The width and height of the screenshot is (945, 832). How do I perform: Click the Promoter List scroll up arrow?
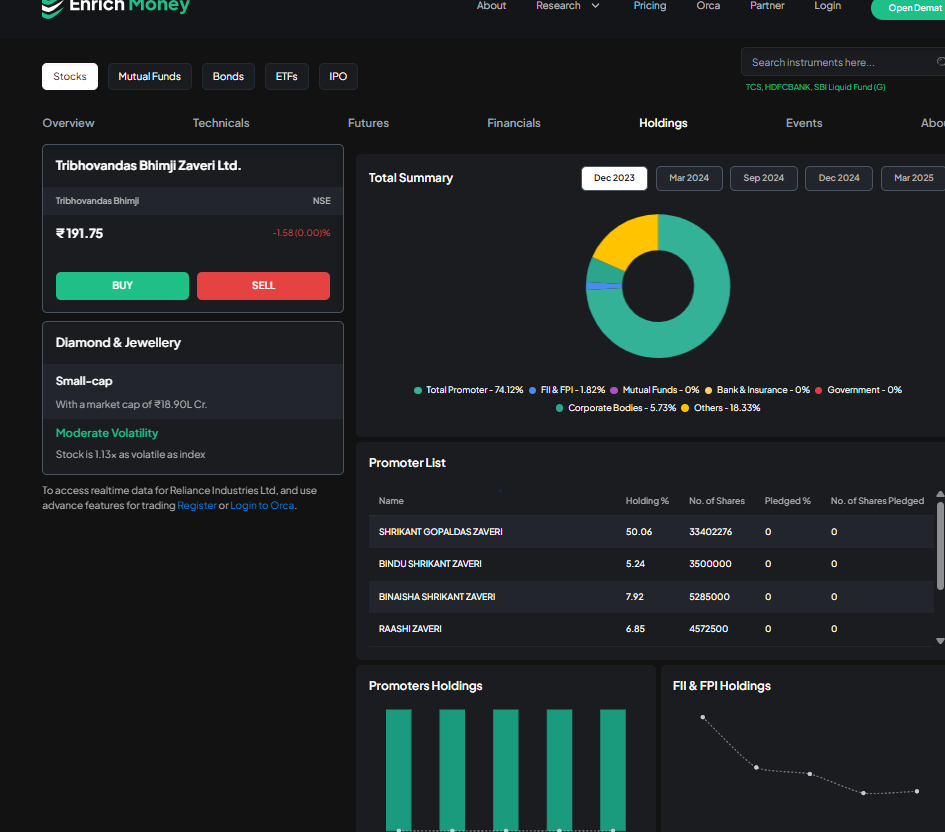(x=940, y=494)
